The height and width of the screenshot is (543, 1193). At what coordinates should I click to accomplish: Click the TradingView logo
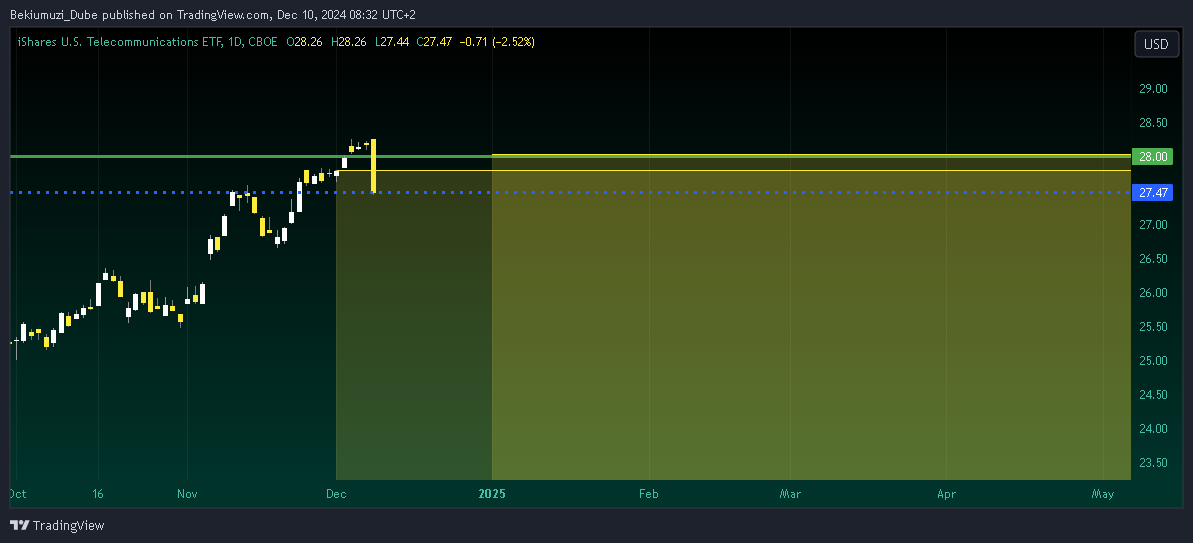57,526
